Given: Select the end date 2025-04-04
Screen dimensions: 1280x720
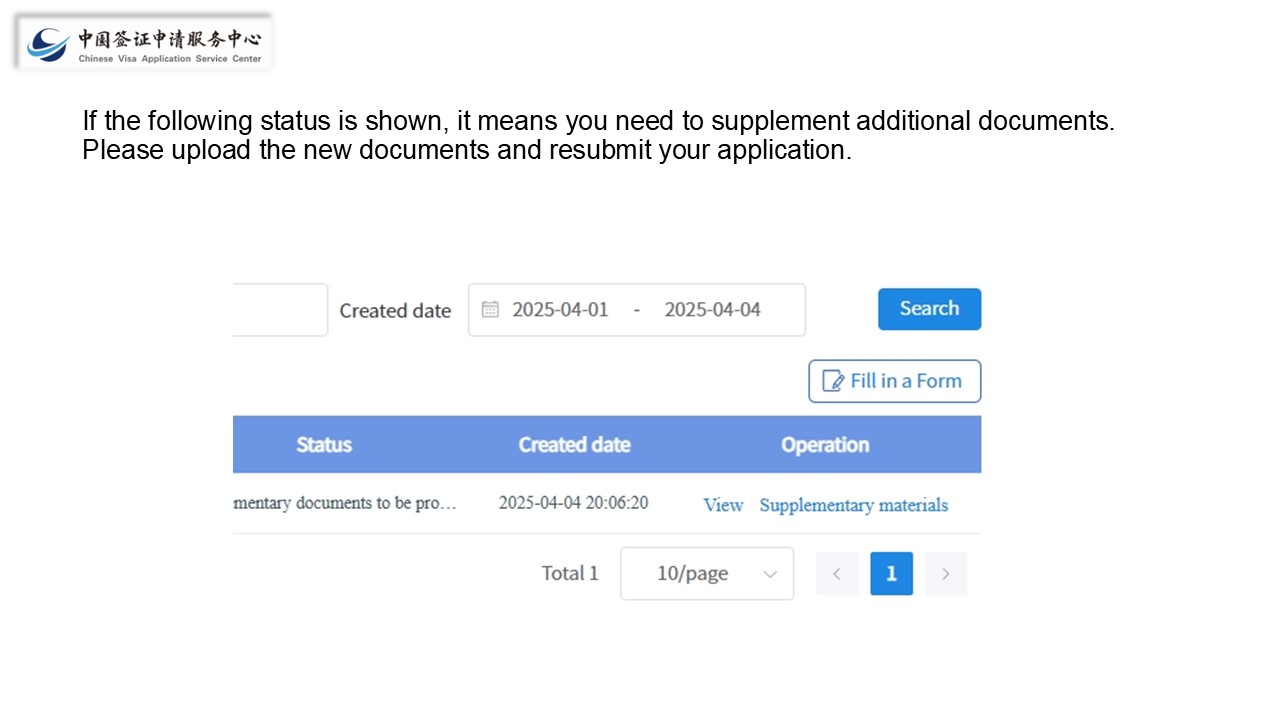Looking at the screenshot, I should click(x=712, y=309).
